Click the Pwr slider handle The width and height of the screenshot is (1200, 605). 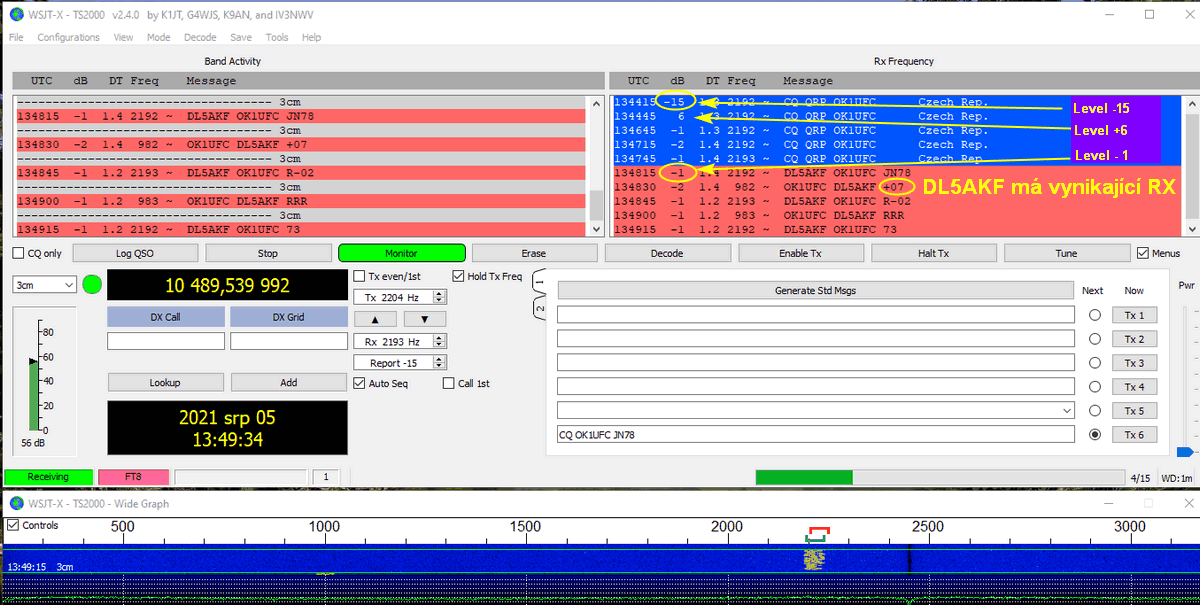click(1186, 452)
